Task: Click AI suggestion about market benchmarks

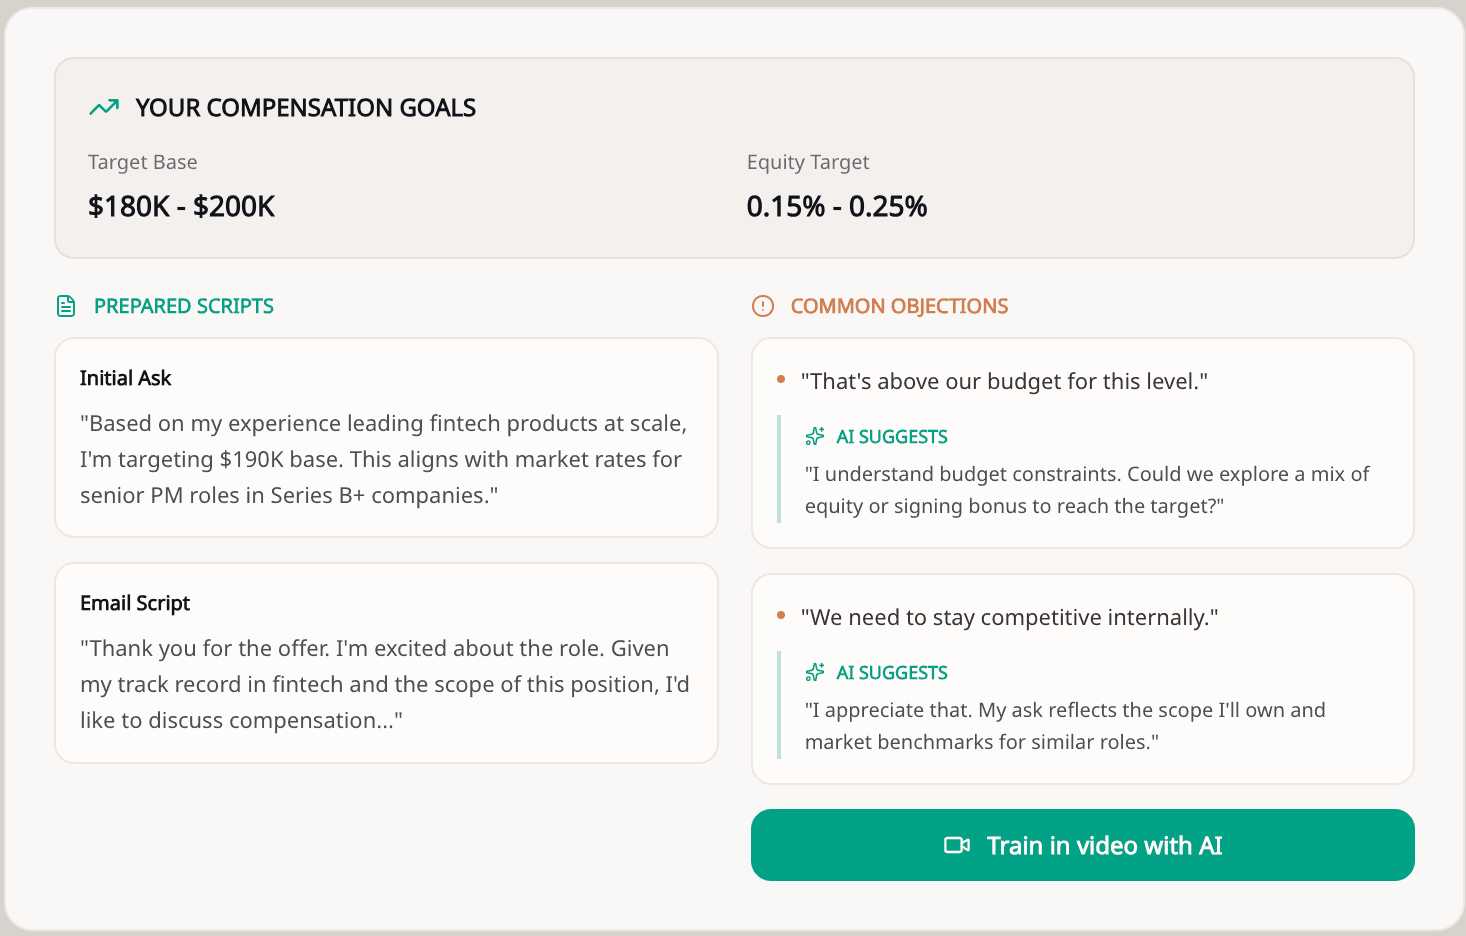Action: [x=1065, y=726]
